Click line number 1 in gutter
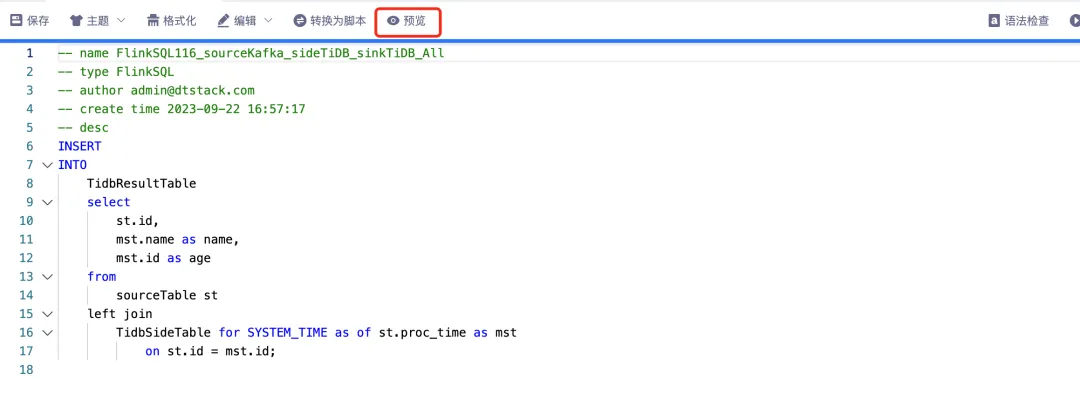The image size is (1080, 407). point(30,53)
